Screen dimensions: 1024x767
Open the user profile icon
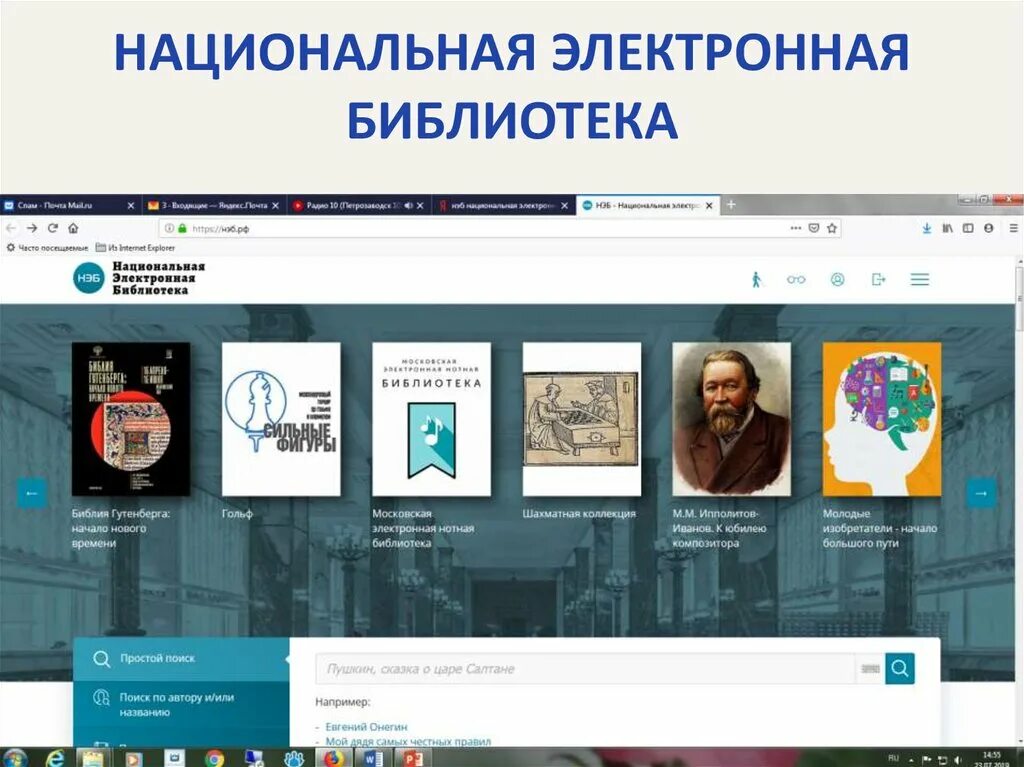[837, 280]
